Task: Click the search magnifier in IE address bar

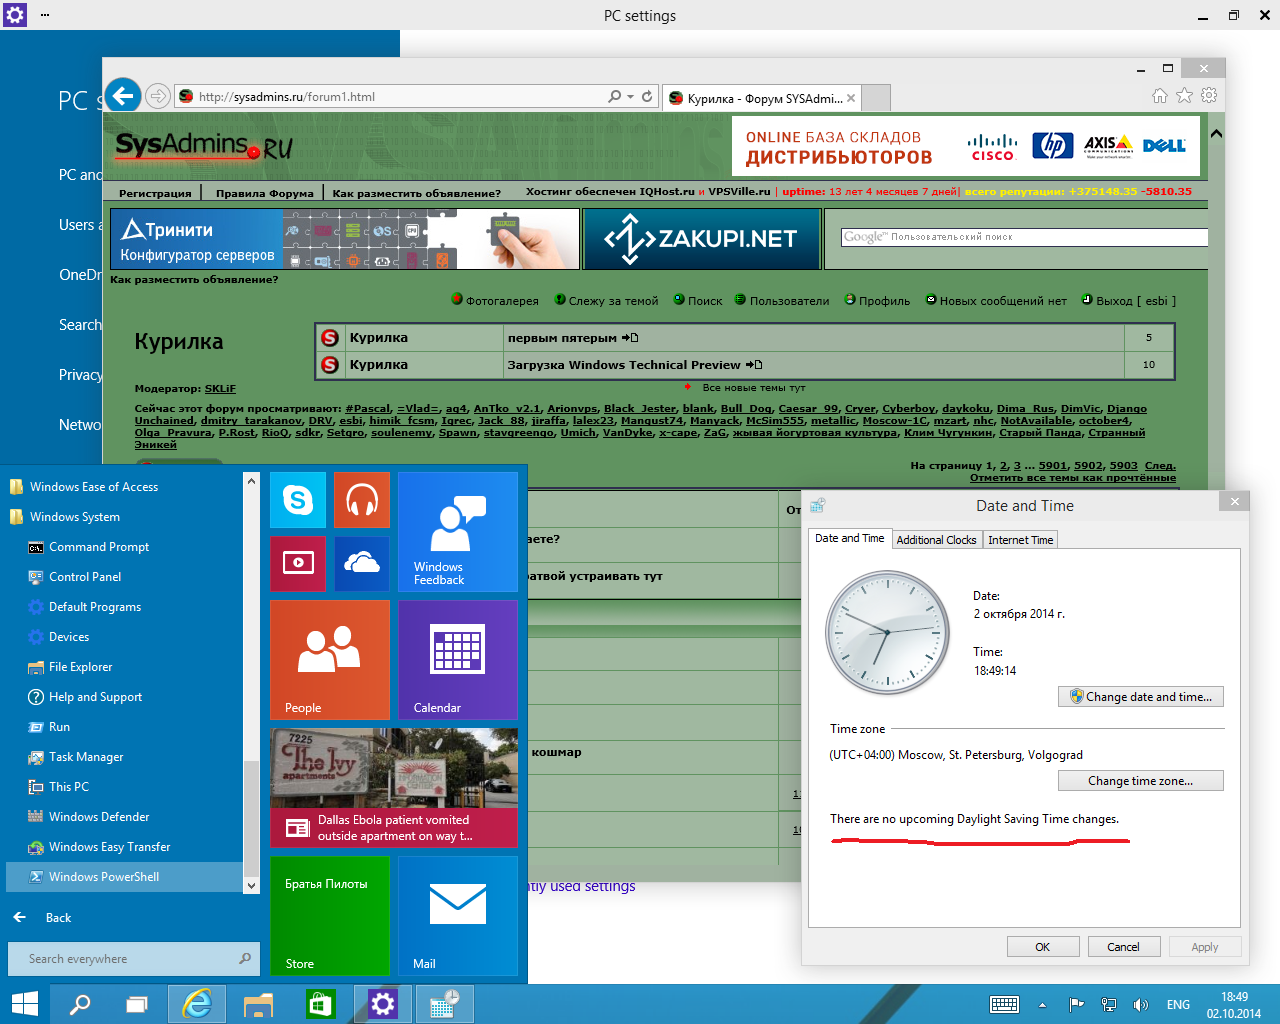Action: 614,97
